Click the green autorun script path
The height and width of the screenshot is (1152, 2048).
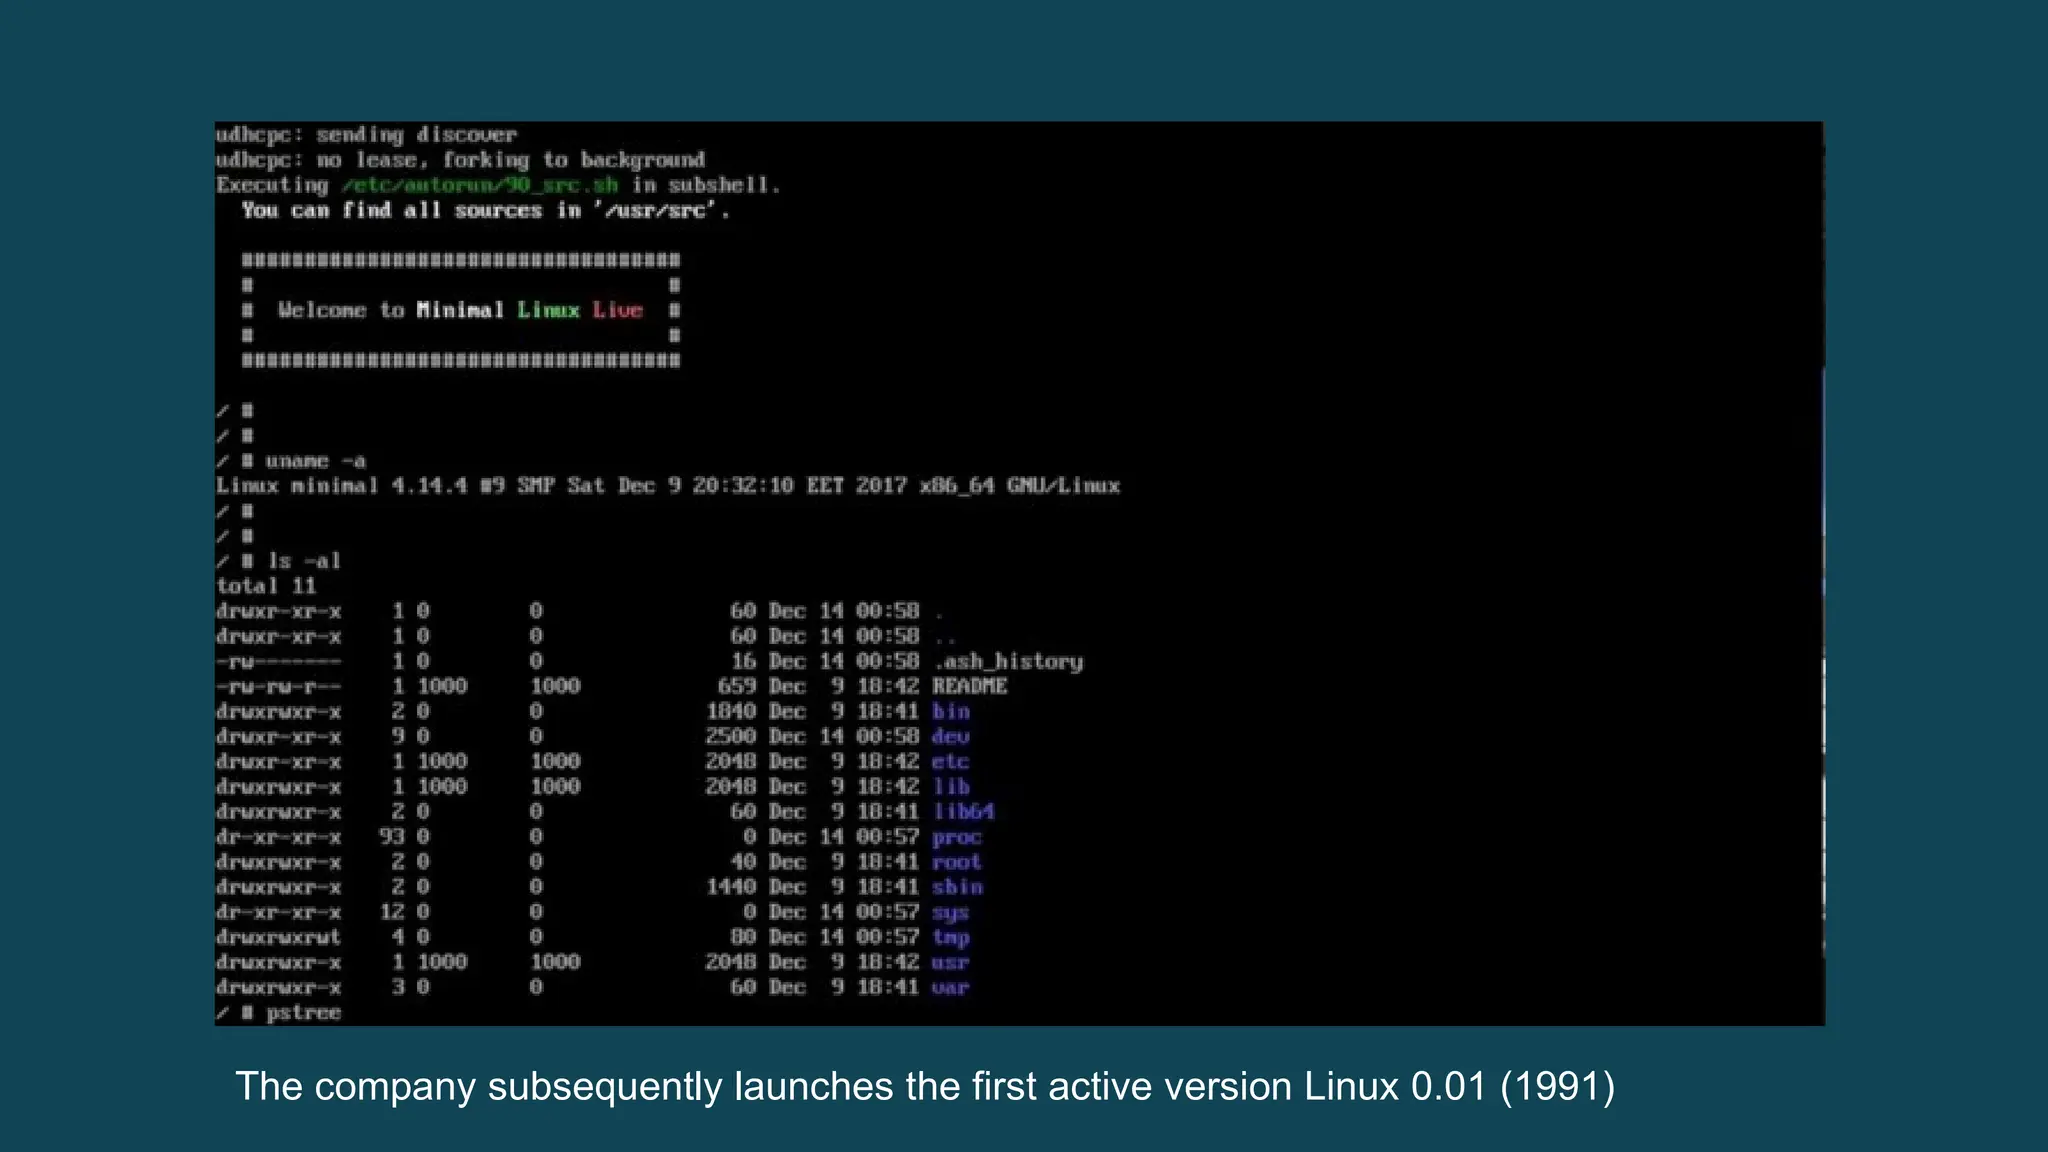pos(480,186)
